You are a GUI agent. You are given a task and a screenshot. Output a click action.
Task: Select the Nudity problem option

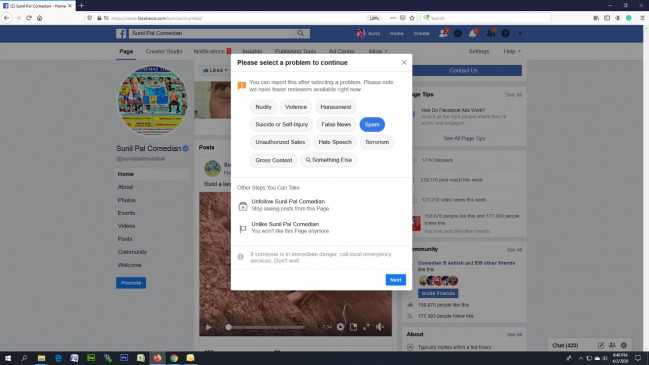coord(263,107)
